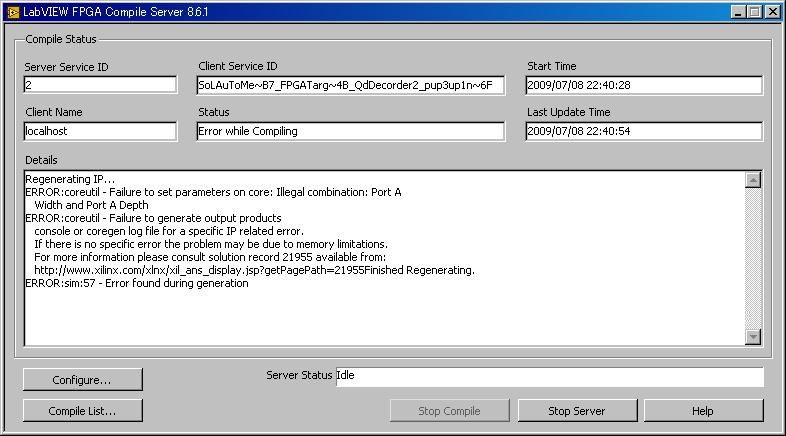Click the Stop Server button
The image size is (786, 436).
577,411
